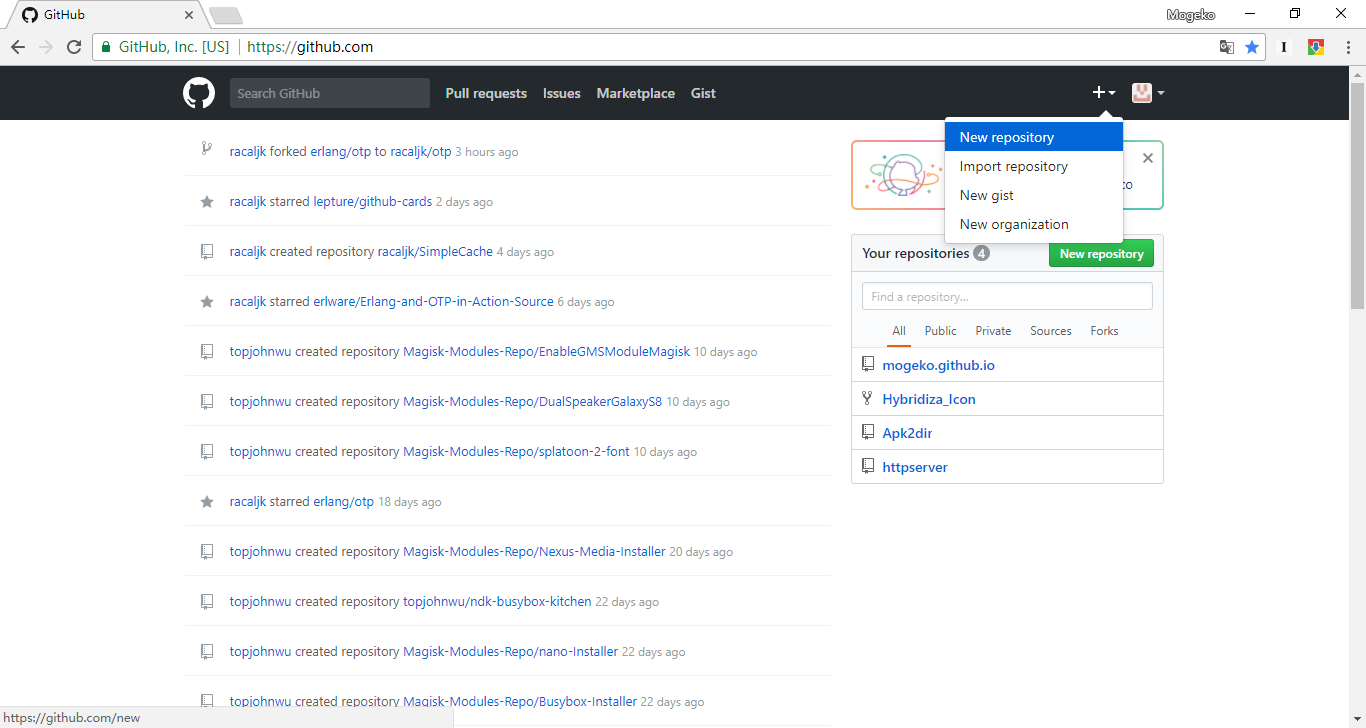Screen dimensions: 1366x728
Task: Click fork icon beside Hybridiza_Icon repository
Action: point(868,399)
